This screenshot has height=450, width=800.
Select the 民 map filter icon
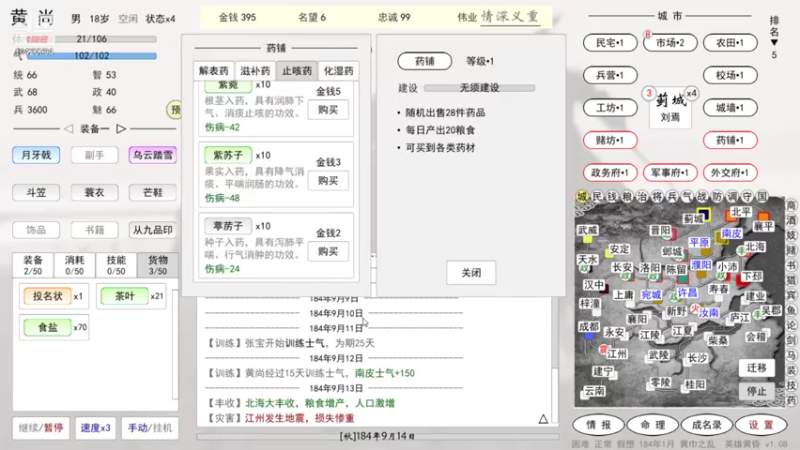[597, 196]
